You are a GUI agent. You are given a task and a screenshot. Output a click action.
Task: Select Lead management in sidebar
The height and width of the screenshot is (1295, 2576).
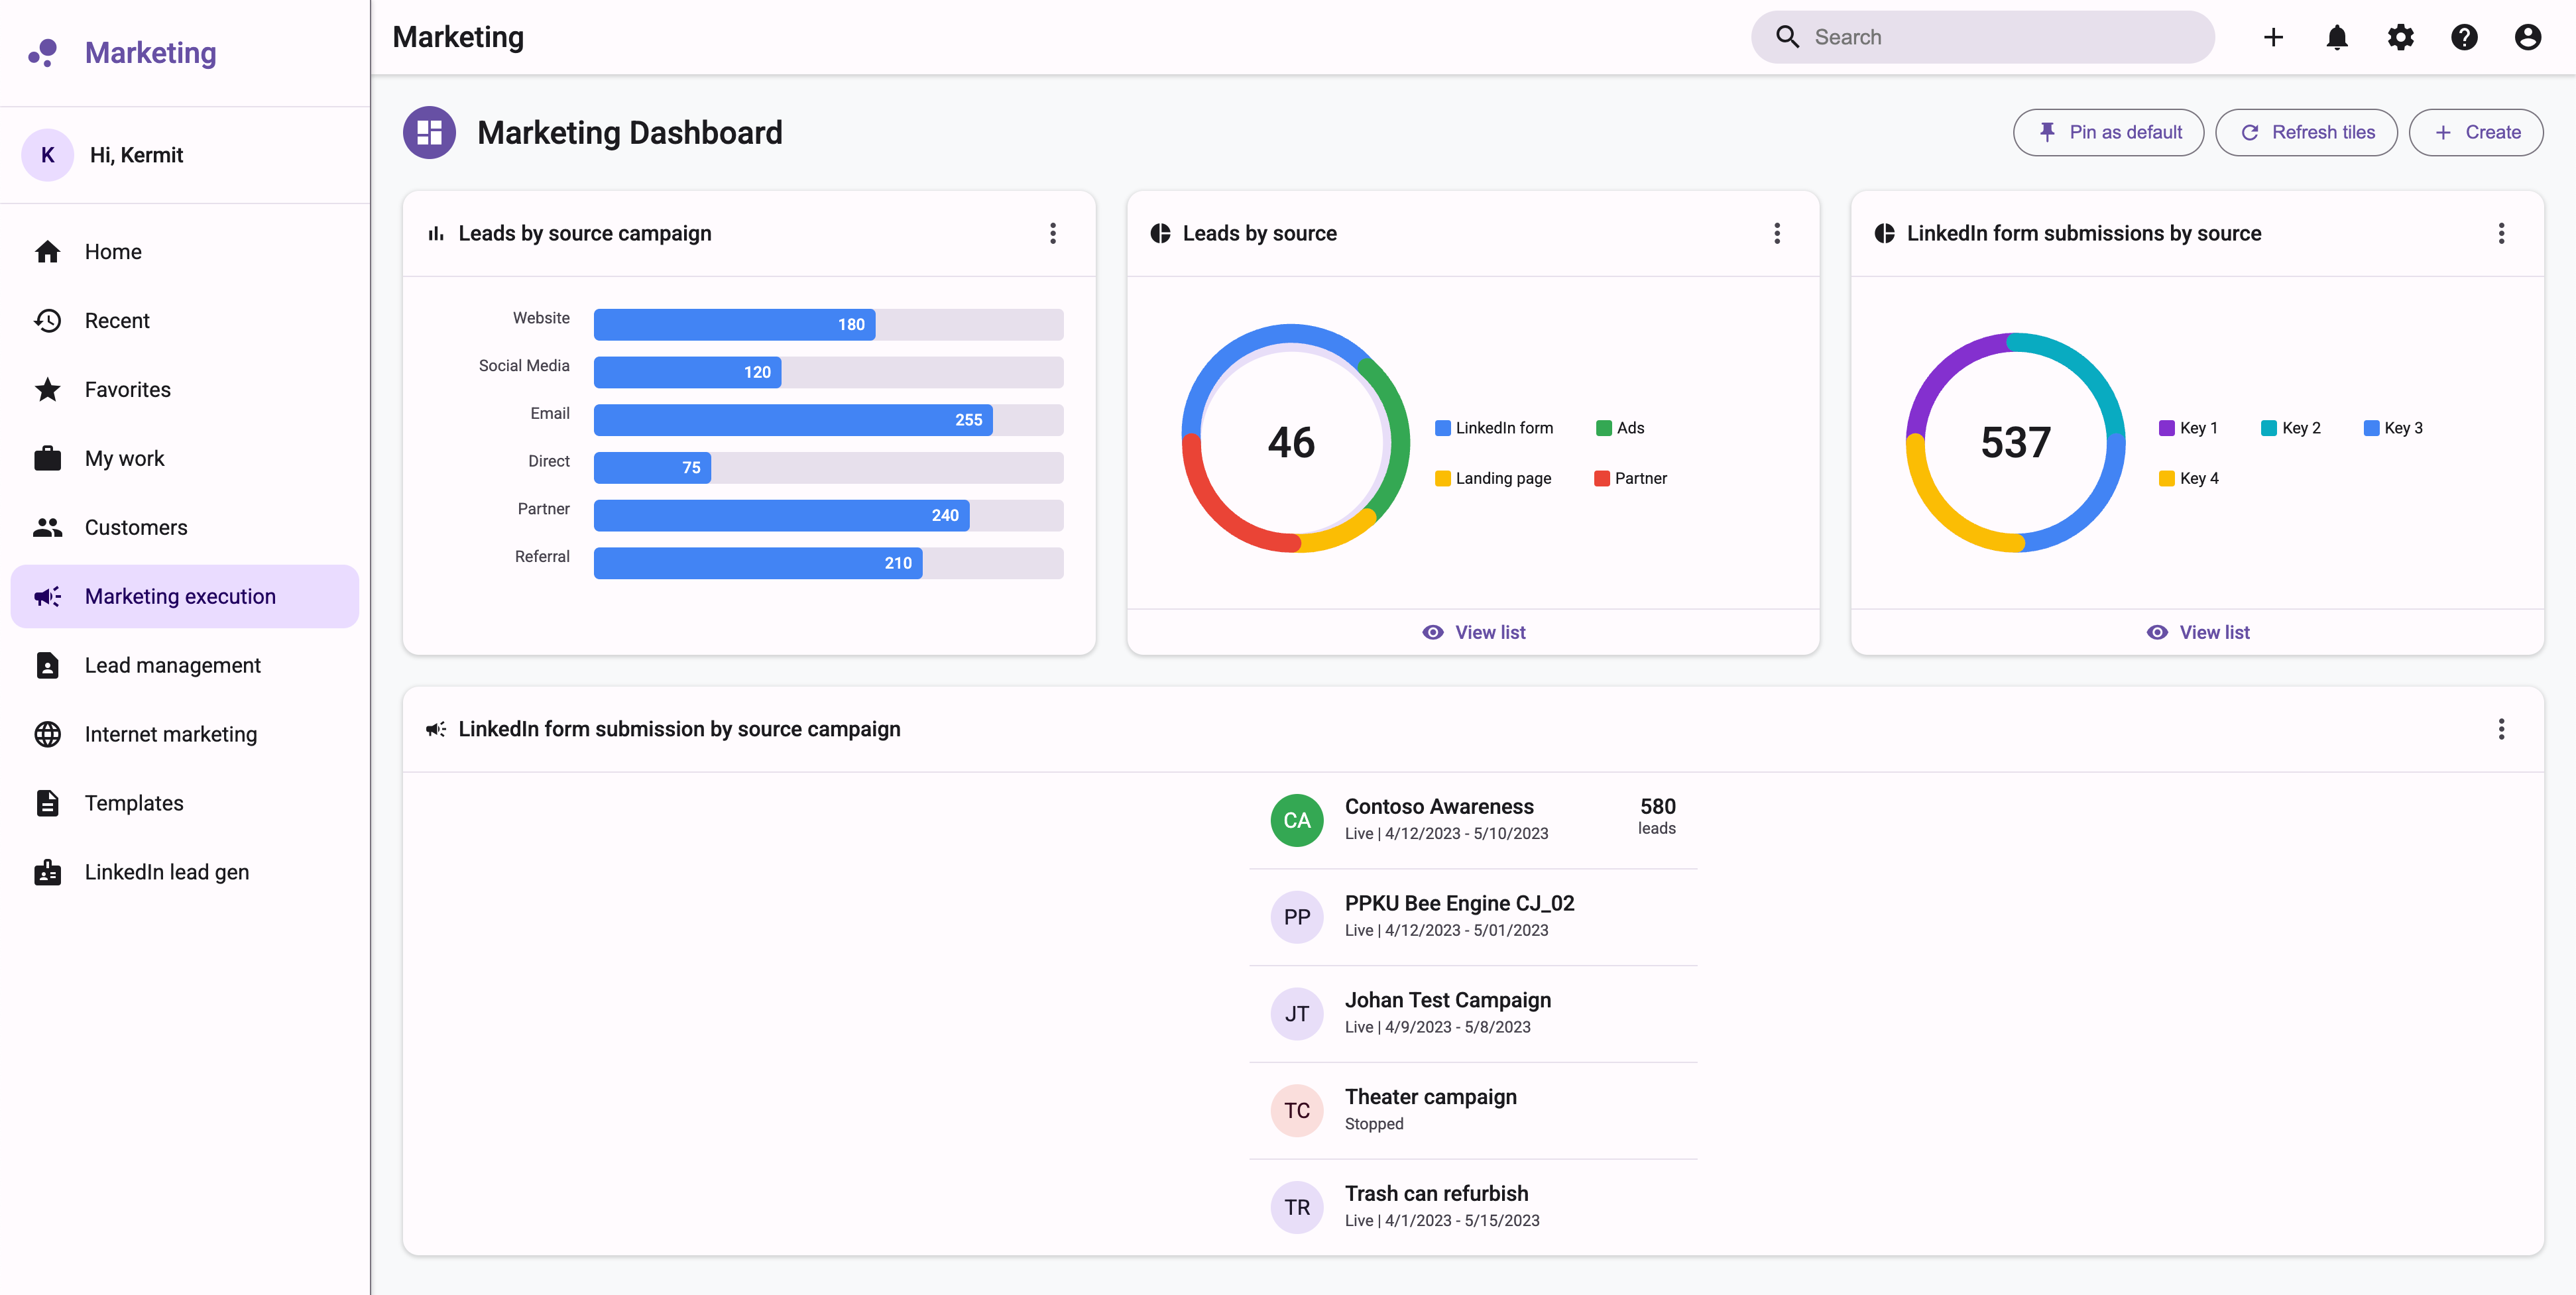point(172,665)
